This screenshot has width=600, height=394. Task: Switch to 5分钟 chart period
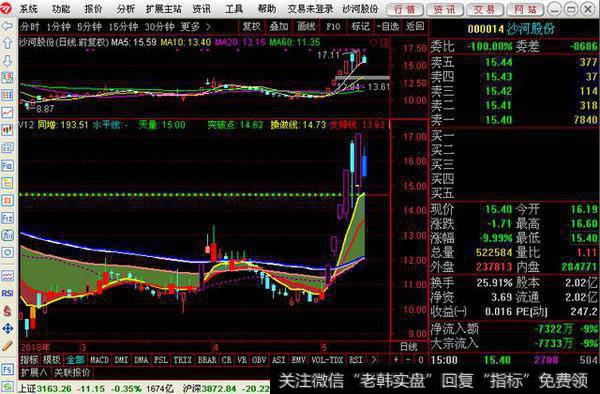[89, 27]
